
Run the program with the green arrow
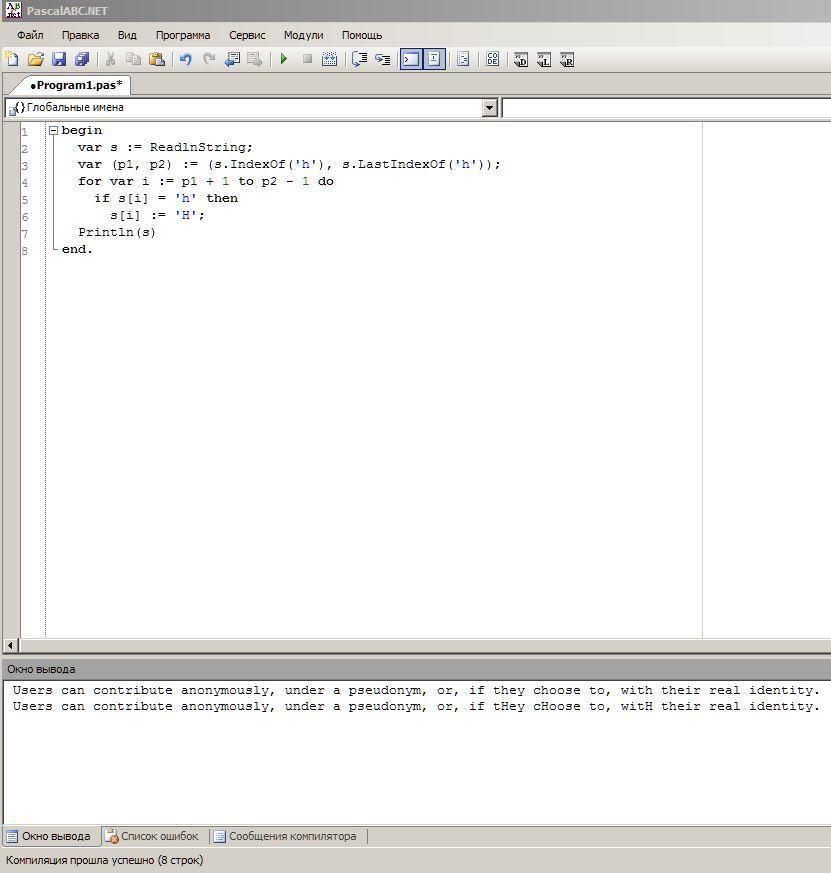(x=284, y=60)
